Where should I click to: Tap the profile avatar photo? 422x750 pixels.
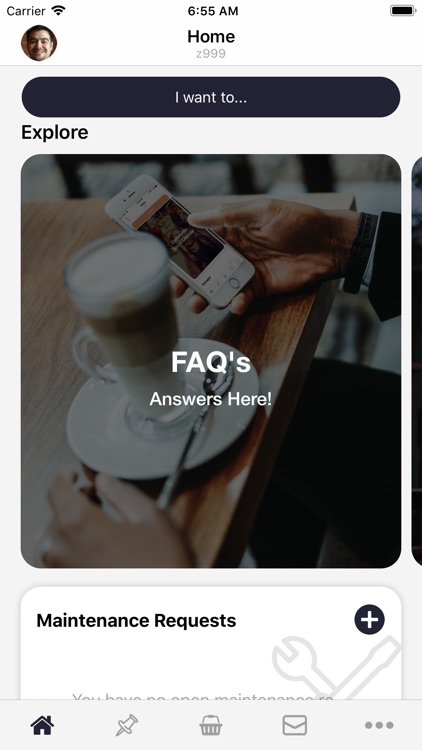pos(39,43)
